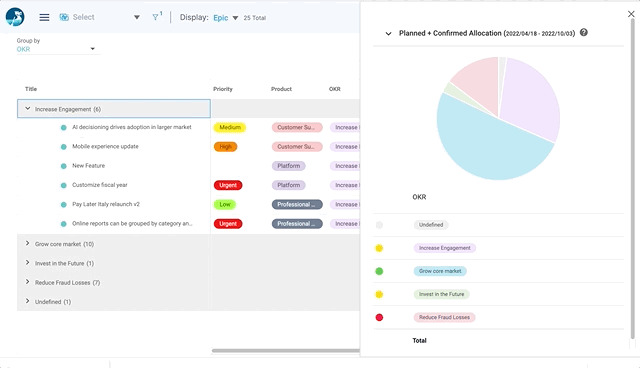Viewport: 640px width, 368px height.
Task: Open 'Customize fiscal year' epic
Action: click(100, 185)
